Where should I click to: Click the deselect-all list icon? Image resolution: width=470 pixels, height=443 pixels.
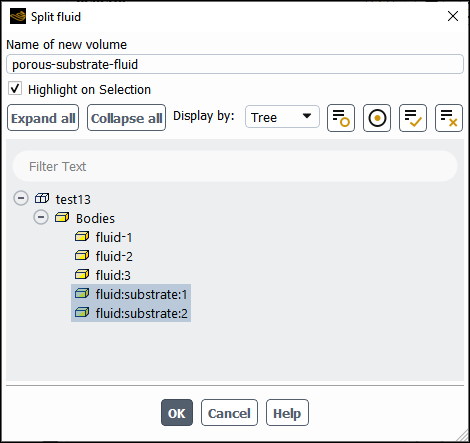pos(449,118)
